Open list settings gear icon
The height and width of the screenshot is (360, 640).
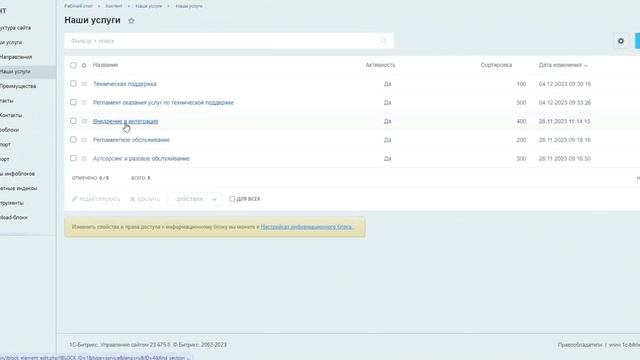click(621, 41)
